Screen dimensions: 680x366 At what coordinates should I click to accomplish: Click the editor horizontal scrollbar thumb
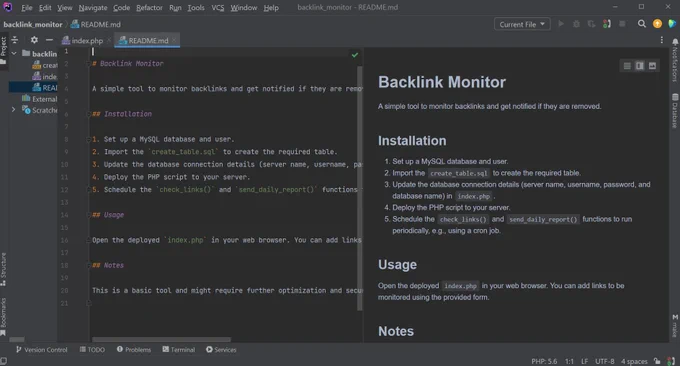click(x=161, y=340)
